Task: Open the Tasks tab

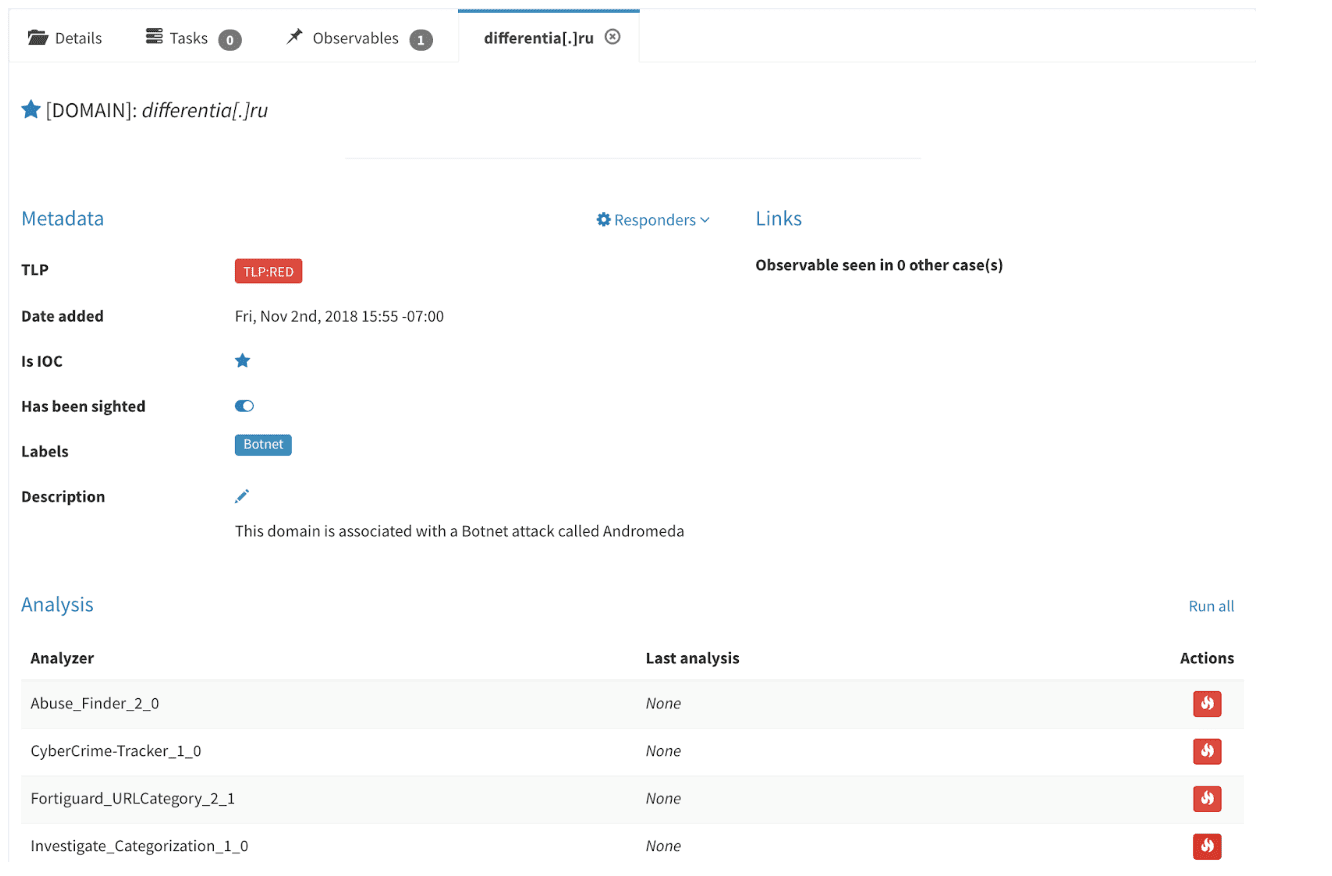Action: click(193, 38)
